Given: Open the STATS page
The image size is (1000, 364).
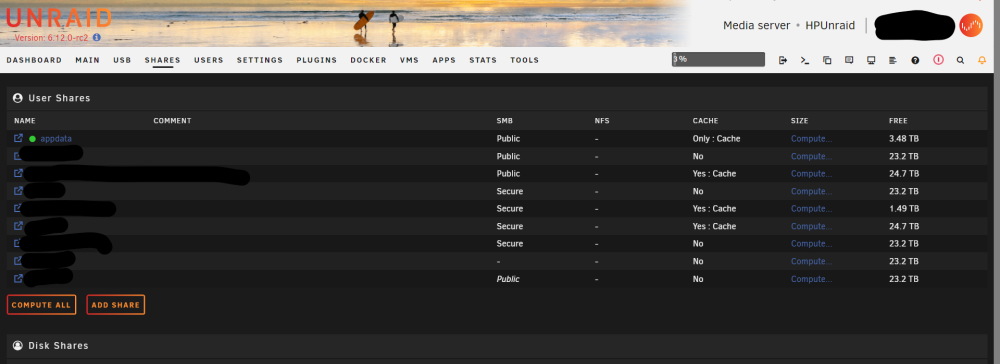Looking at the screenshot, I should (x=483, y=60).
